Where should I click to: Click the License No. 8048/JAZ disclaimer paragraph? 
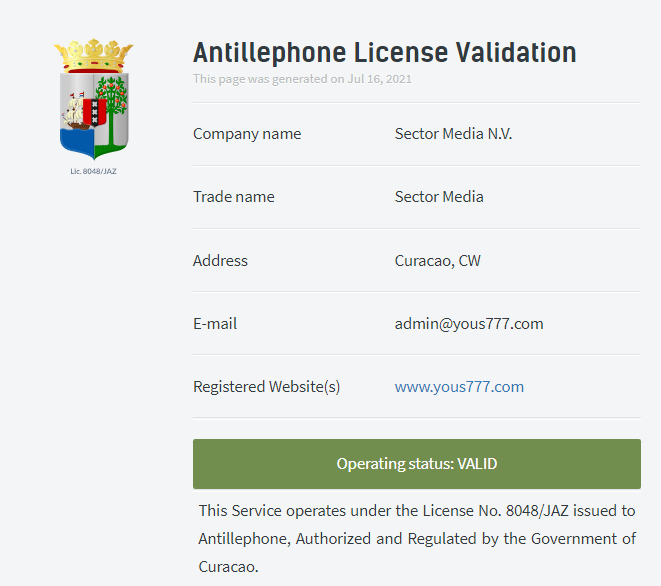pos(417,538)
